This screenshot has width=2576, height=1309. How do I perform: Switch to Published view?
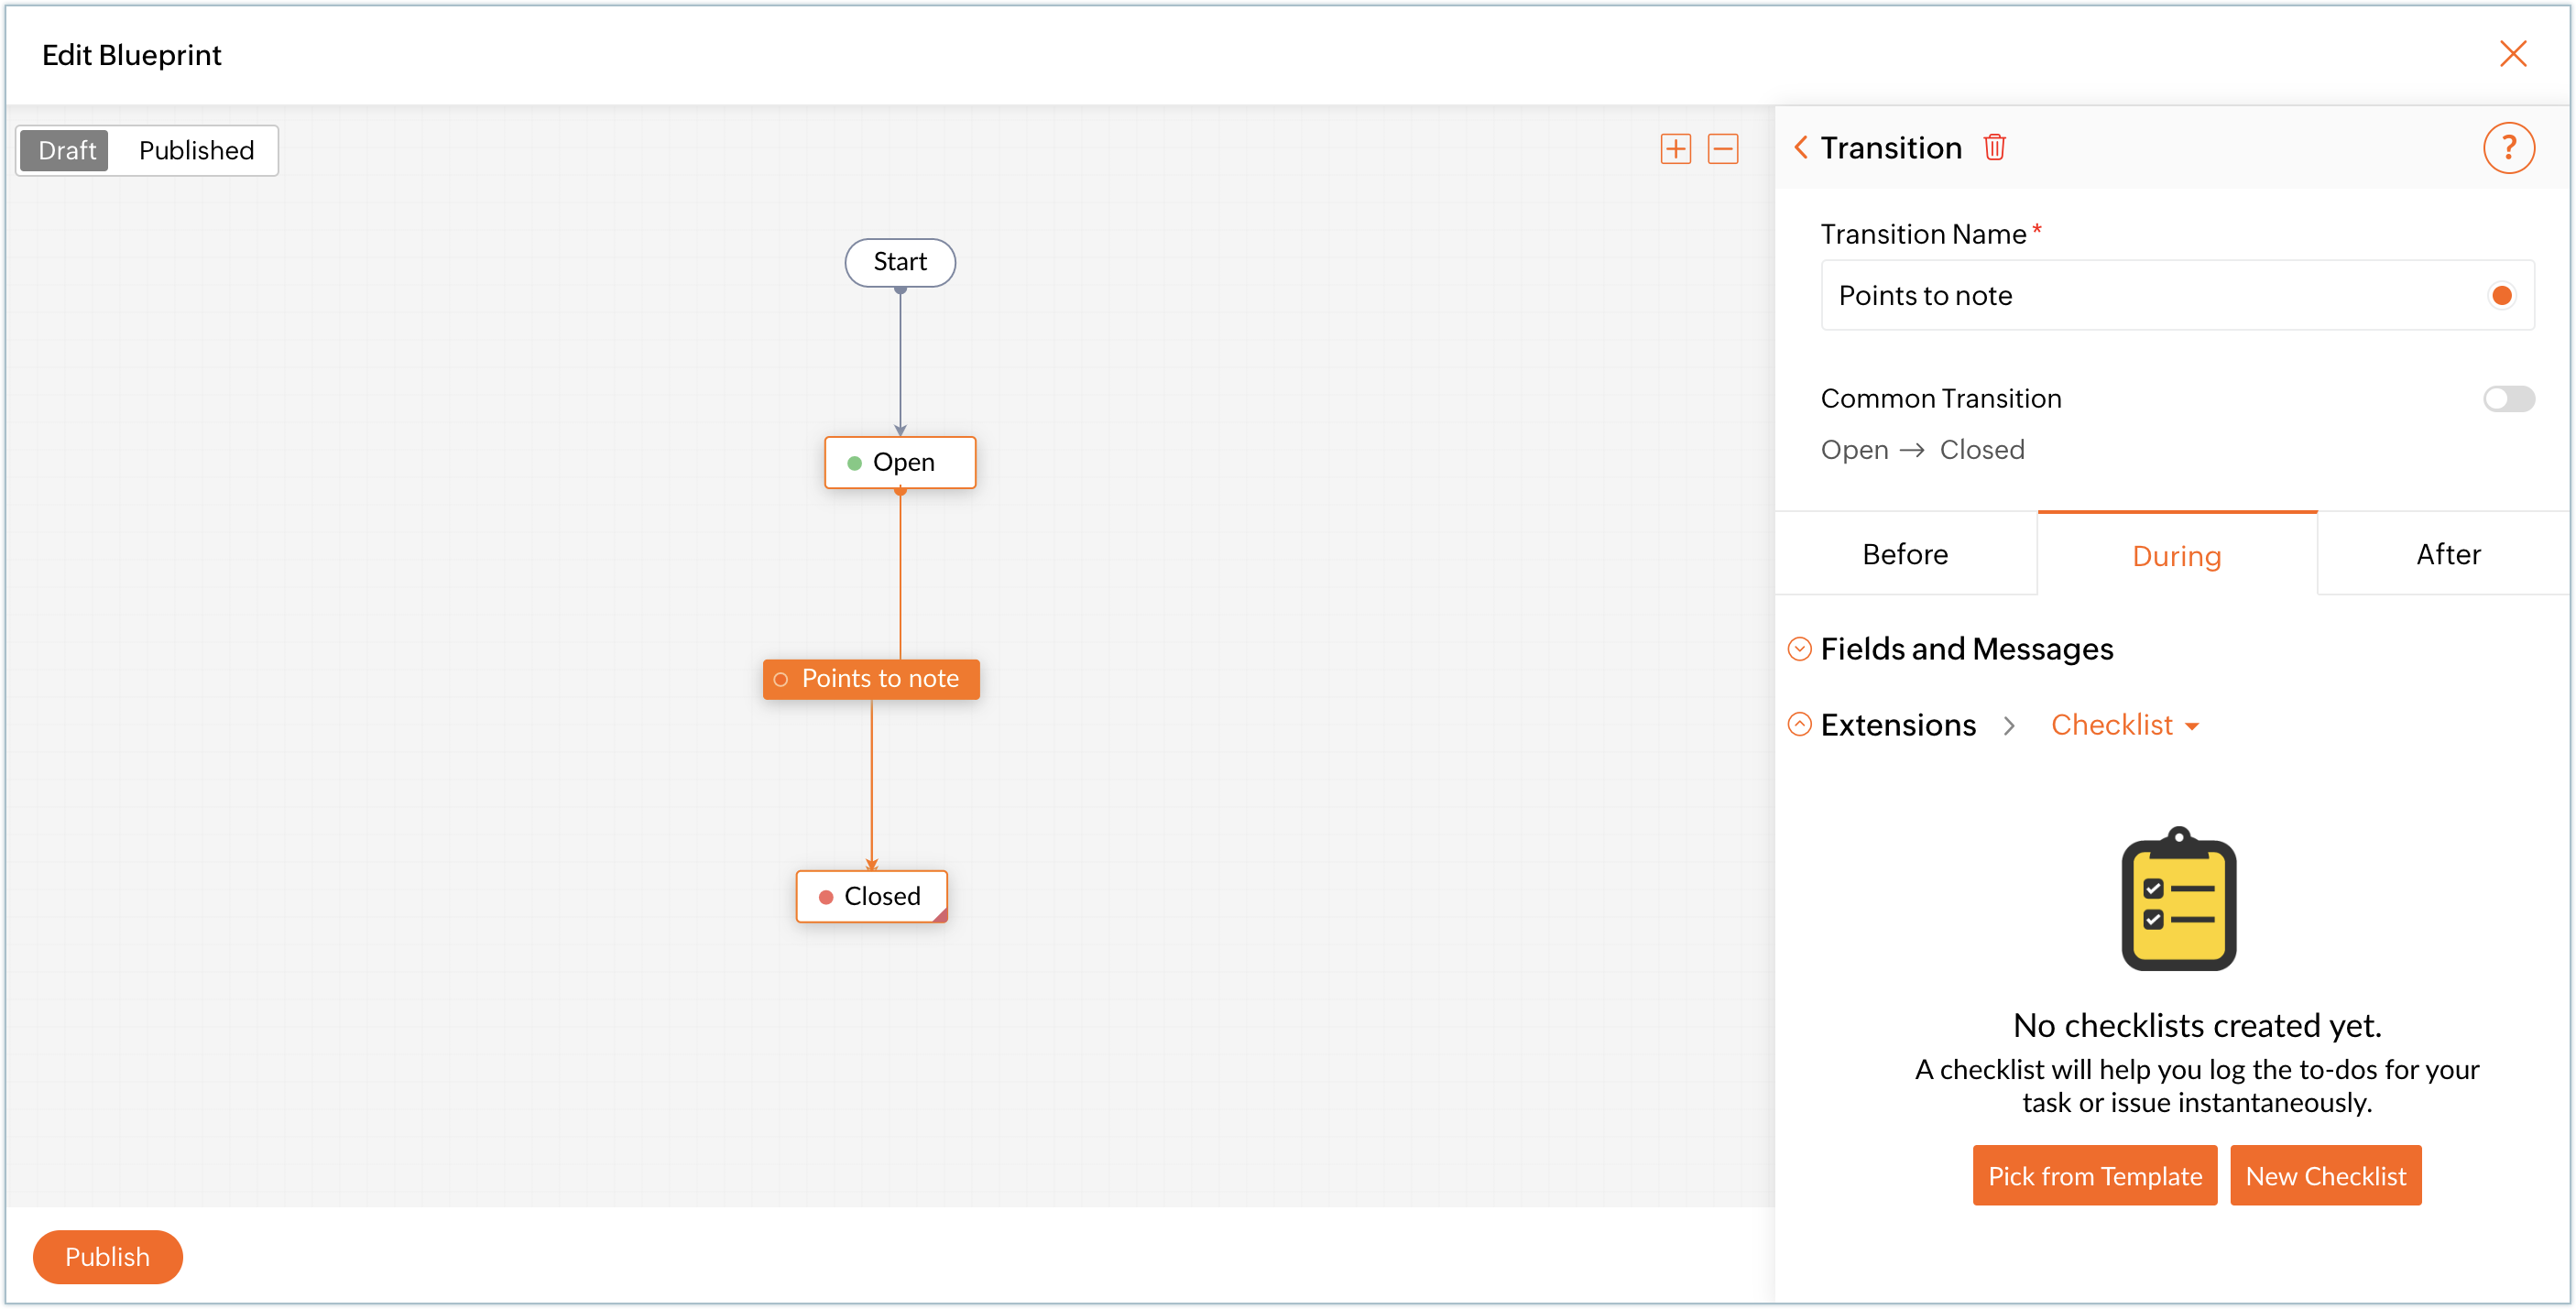[x=196, y=150]
